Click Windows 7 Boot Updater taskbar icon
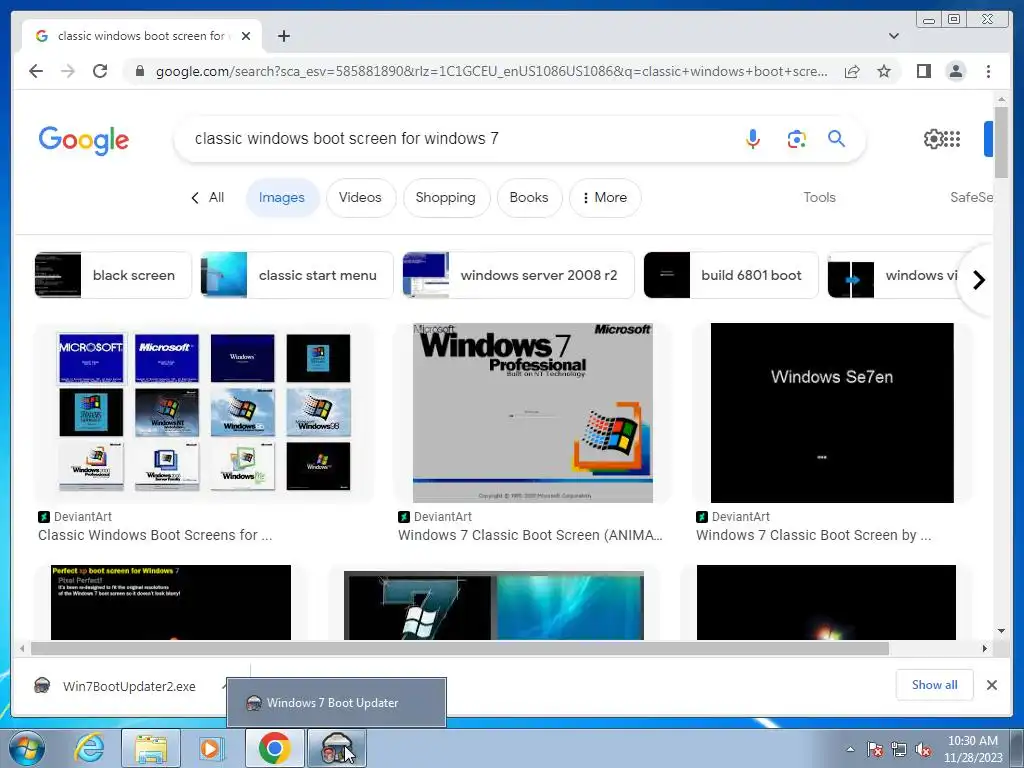Image resolution: width=1024 pixels, height=768 pixels. pyautogui.click(x=336, y=748)
